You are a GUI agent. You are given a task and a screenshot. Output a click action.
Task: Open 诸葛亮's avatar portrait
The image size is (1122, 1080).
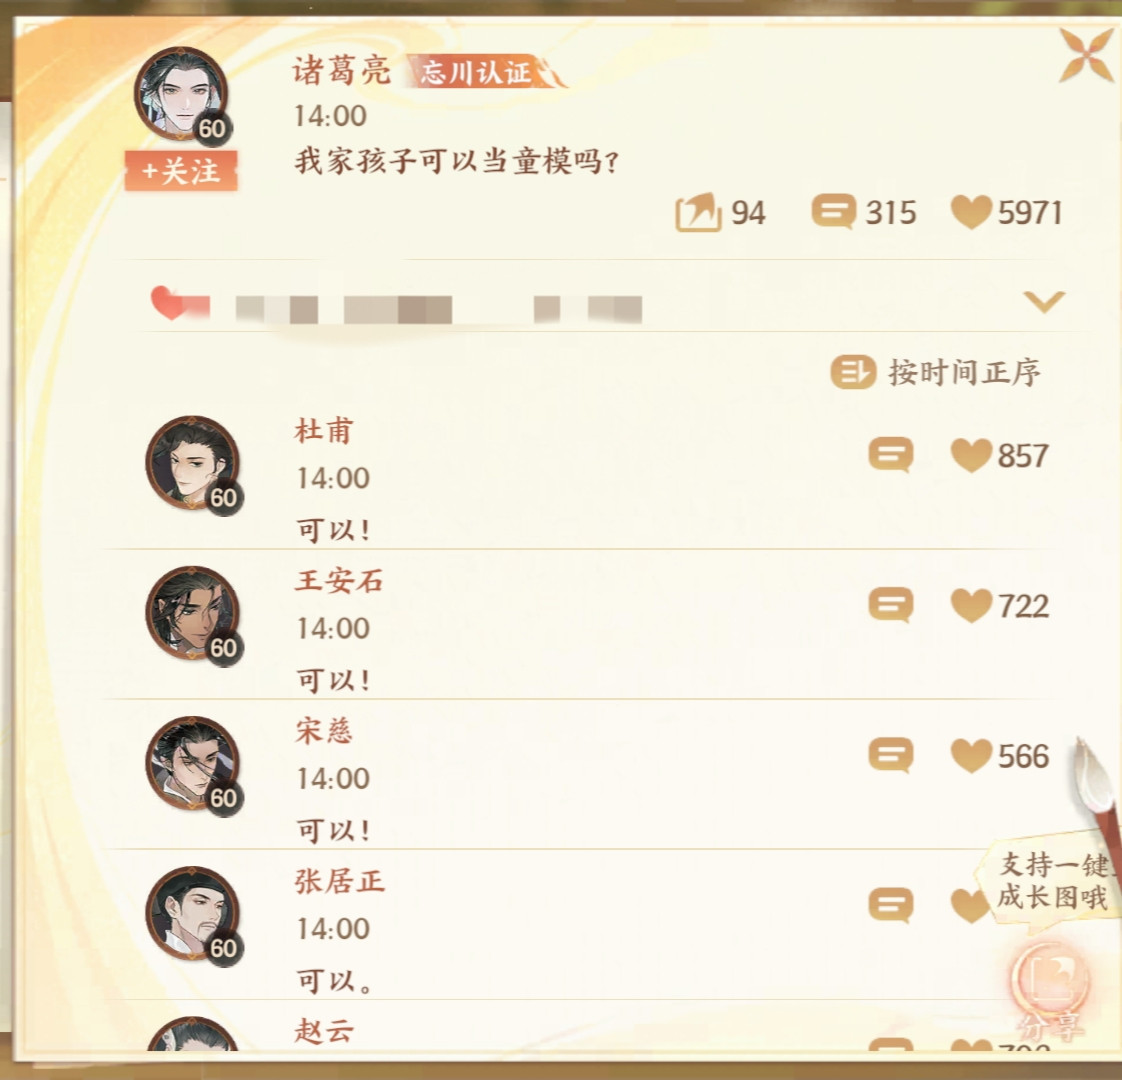pyautogui.click(x=182, y=95)
